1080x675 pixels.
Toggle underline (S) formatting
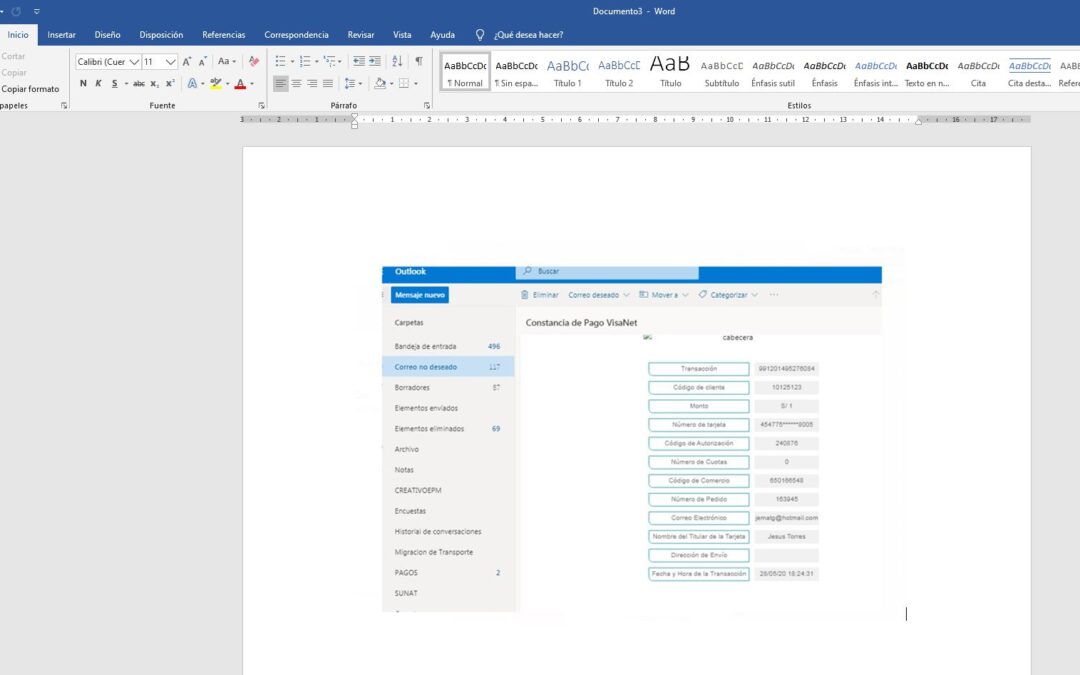(x=114, y=83)
